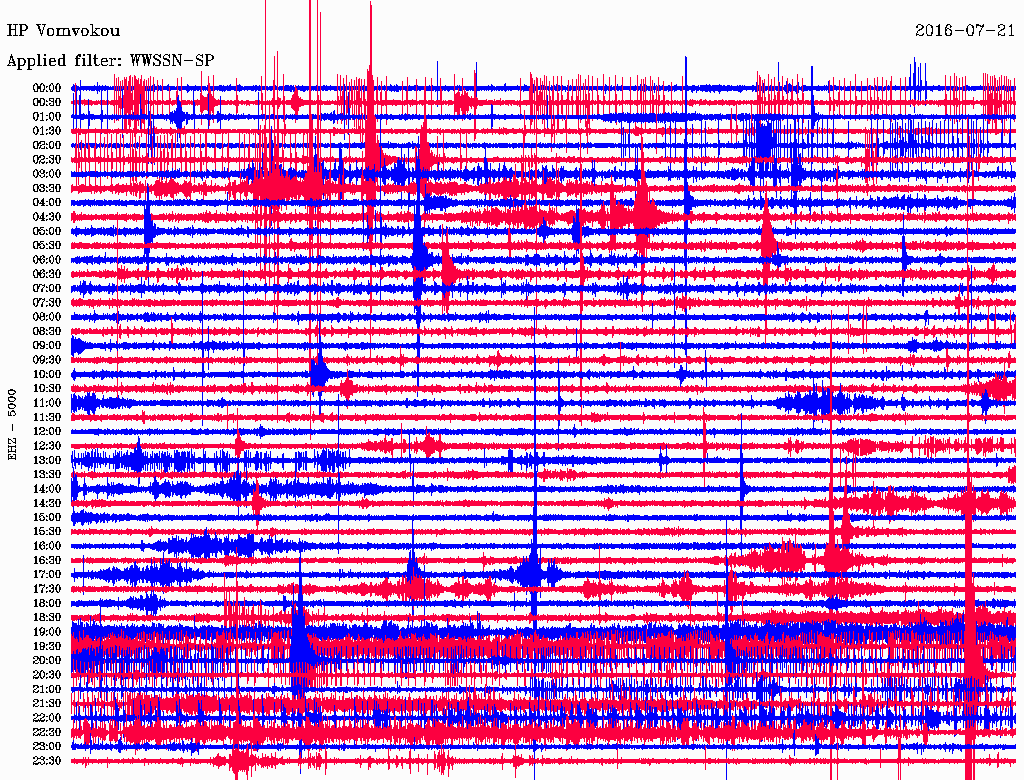This screenshot has width=1024, height=780.
Task: Select the 13:30 time label
Action: point(47,474)
